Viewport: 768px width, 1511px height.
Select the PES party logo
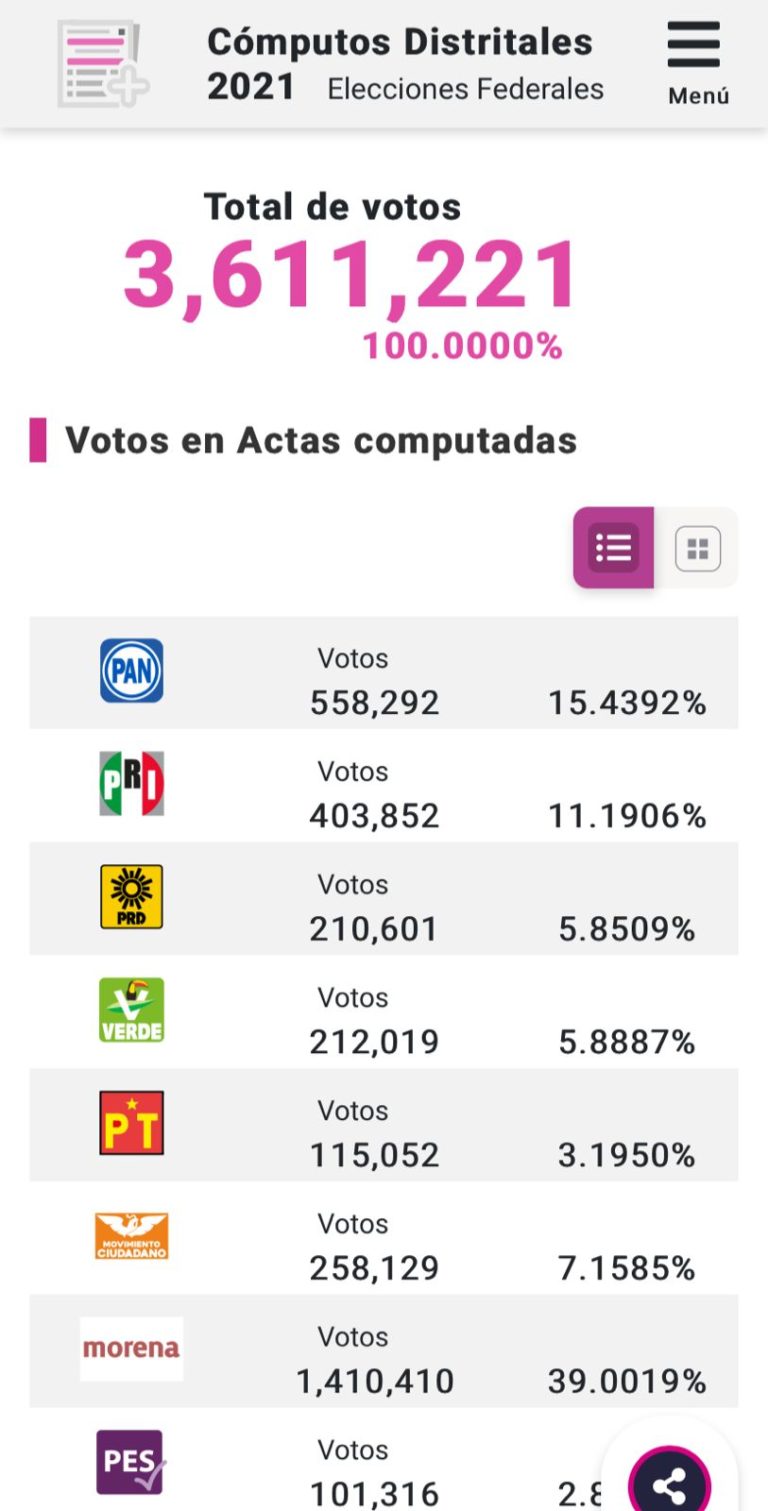tap(131, 1462)
